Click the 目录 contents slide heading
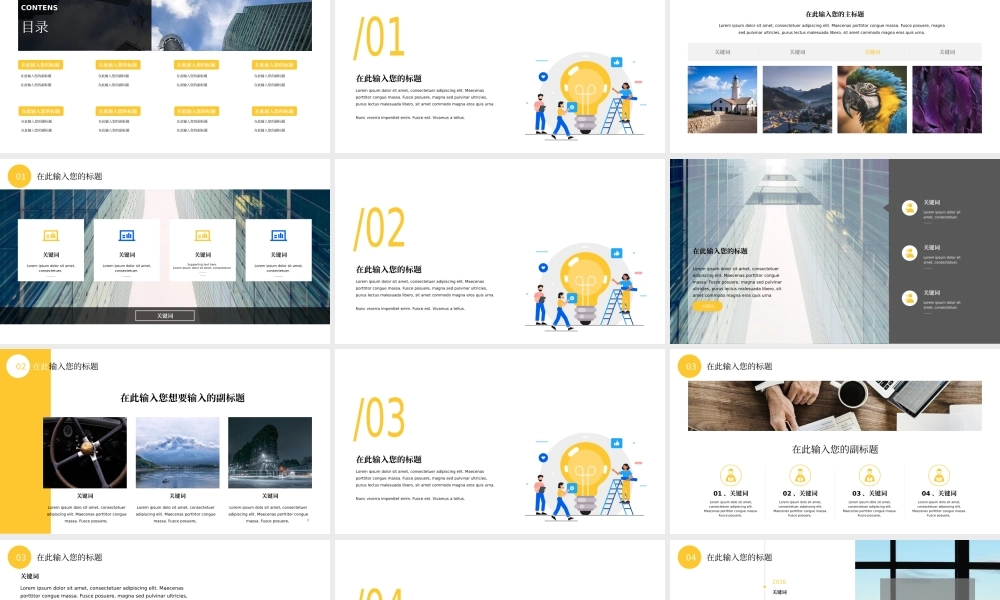 (x=35, y=27)
